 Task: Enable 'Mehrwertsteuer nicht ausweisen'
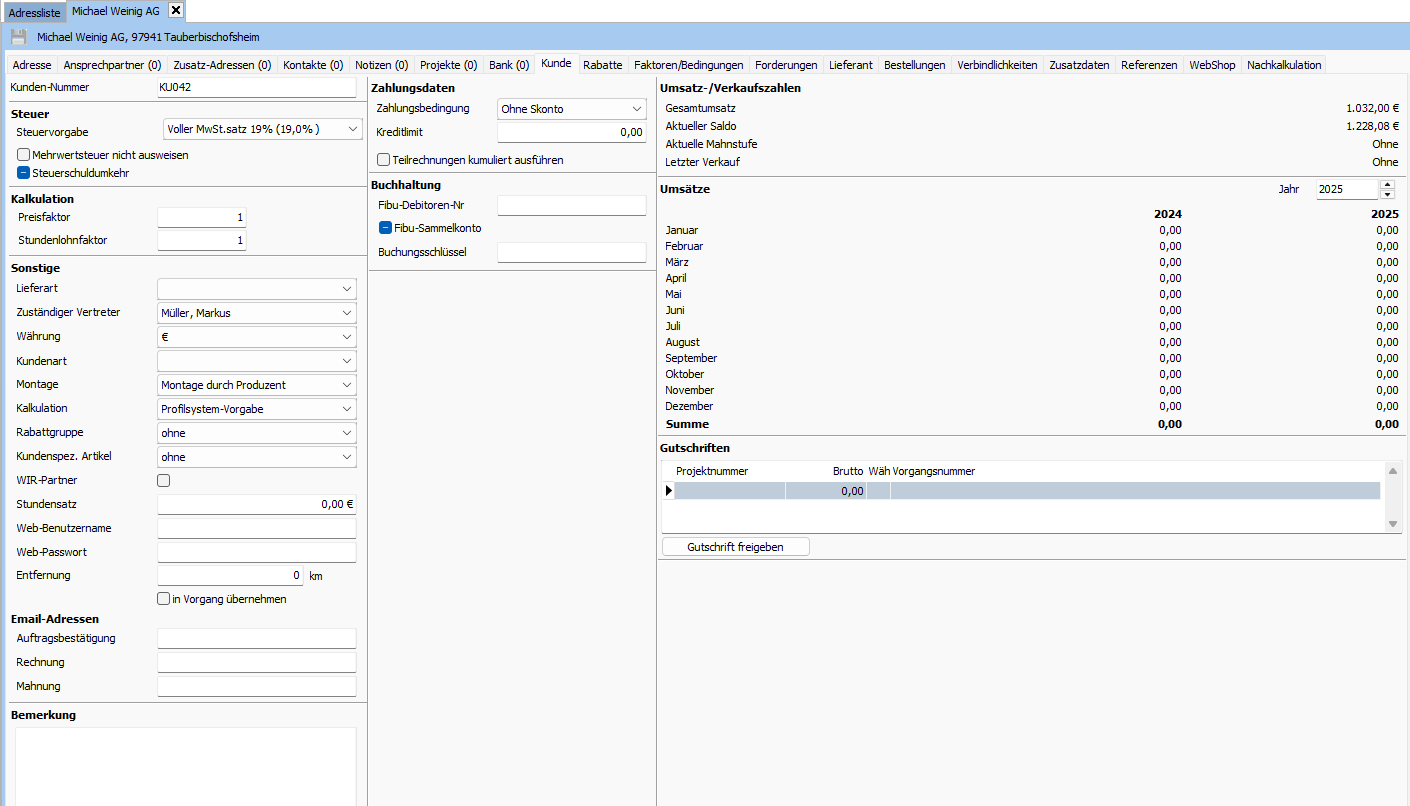tap(22, 155)
